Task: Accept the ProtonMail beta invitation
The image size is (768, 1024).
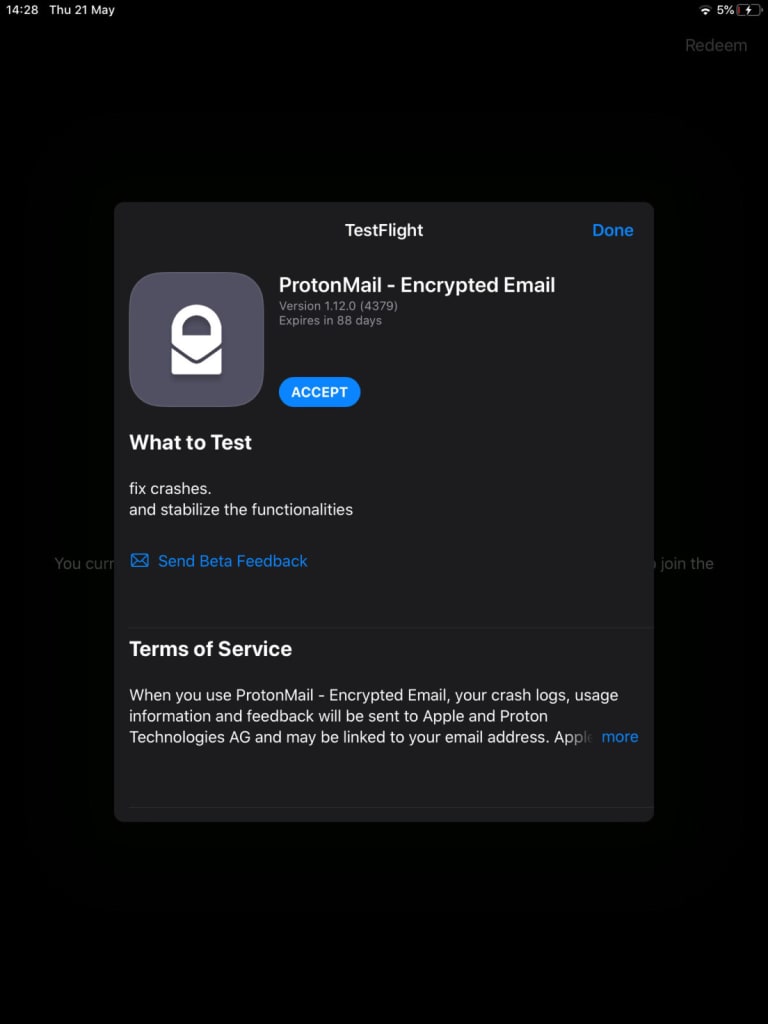Action: (319, 392)
